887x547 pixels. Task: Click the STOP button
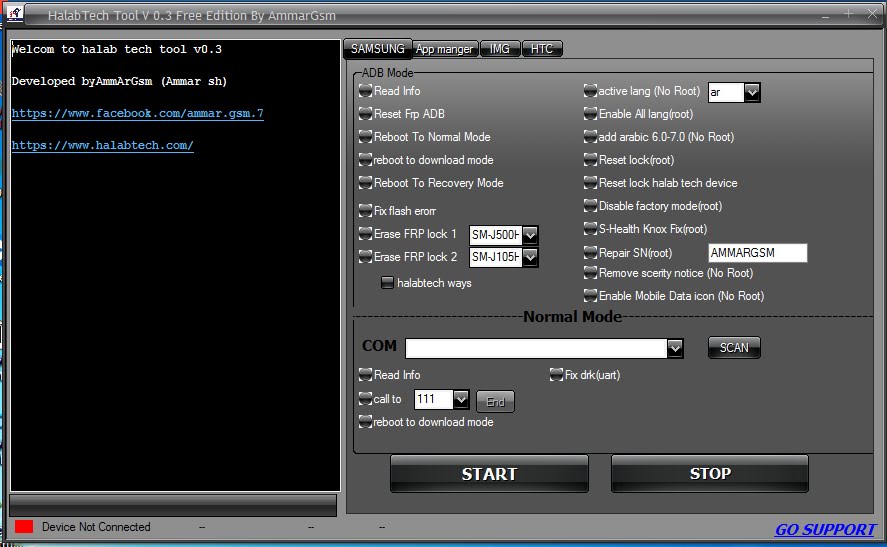(710, 473)
